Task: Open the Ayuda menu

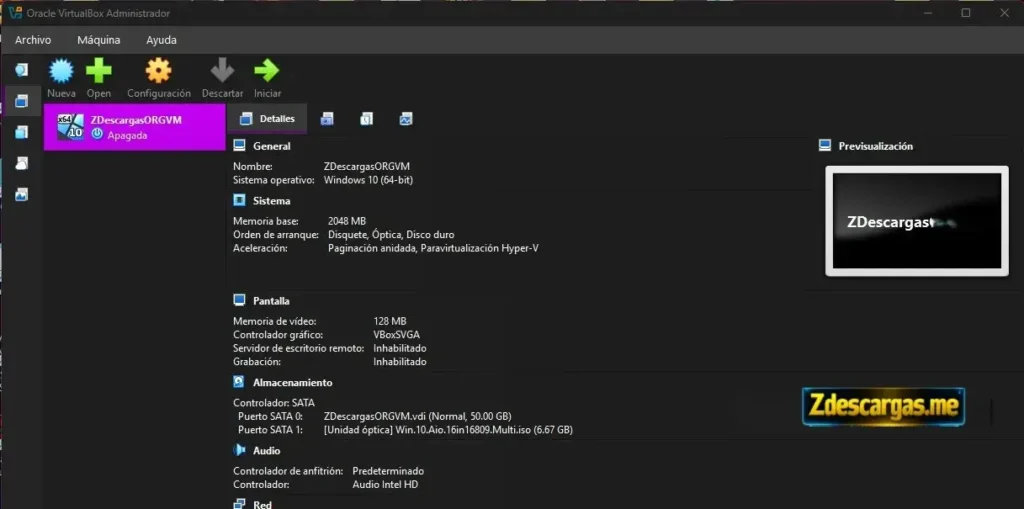Action: click(x=161, y=40)
